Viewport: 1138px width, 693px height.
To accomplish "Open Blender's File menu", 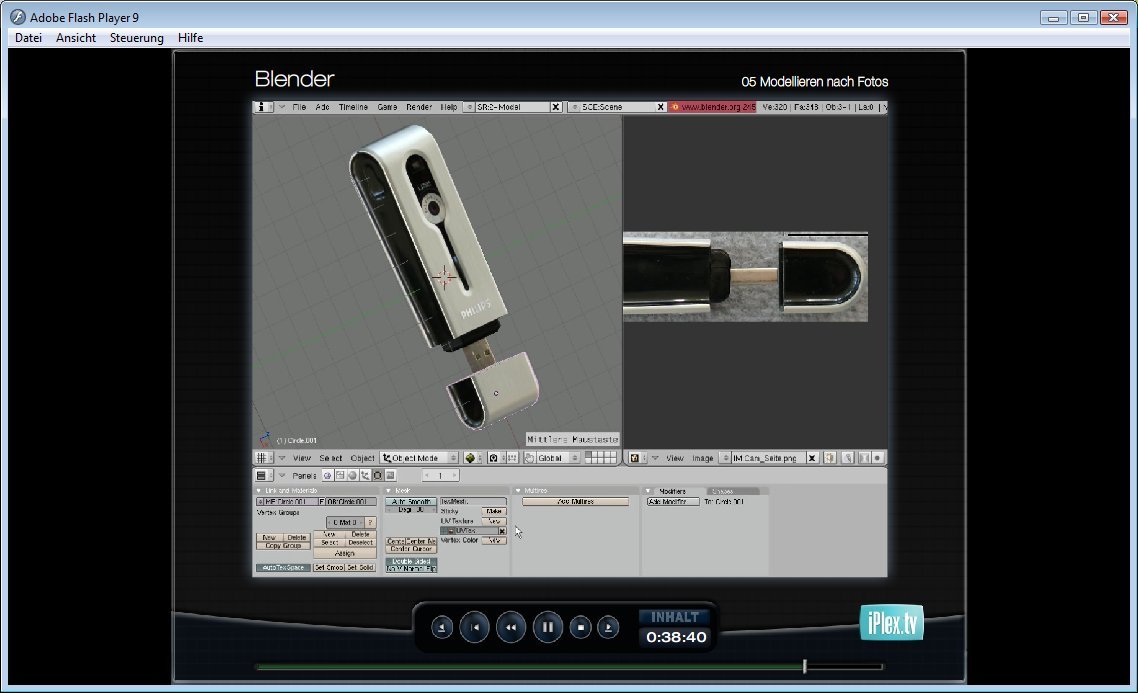I will pos(299,107).
